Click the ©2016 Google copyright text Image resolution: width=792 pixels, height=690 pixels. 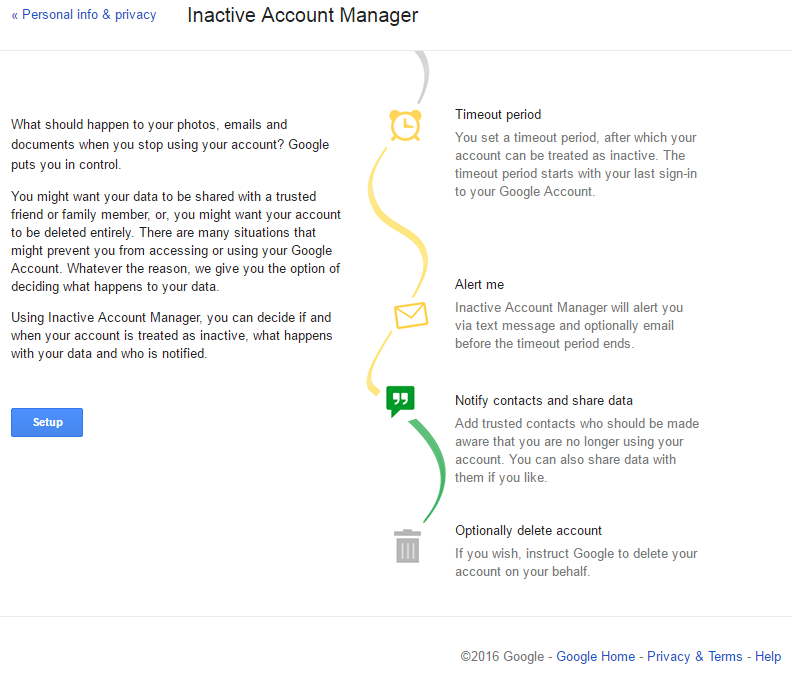click(x=502, y=656)
